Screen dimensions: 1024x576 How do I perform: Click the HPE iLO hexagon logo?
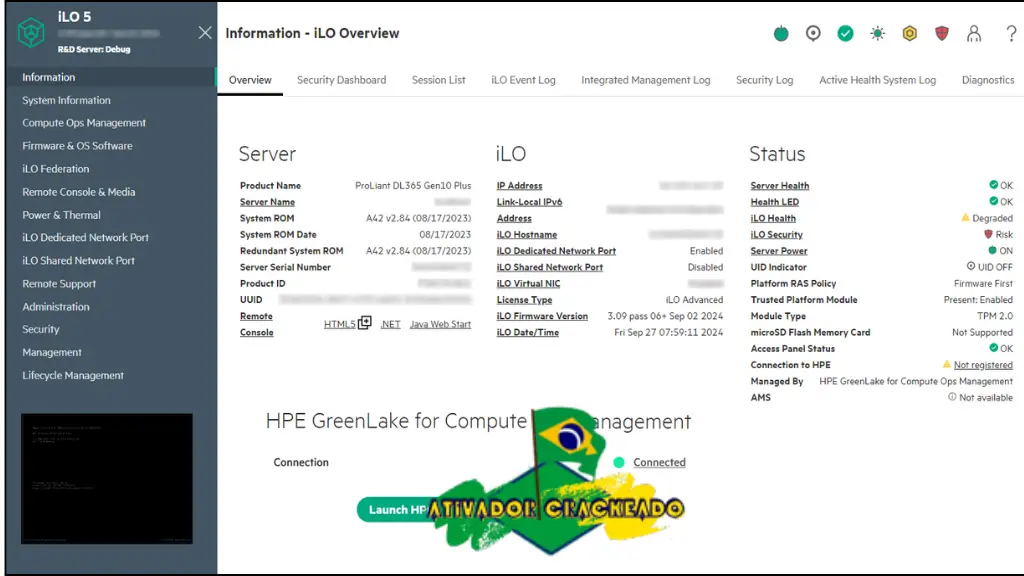pos(31,33)
